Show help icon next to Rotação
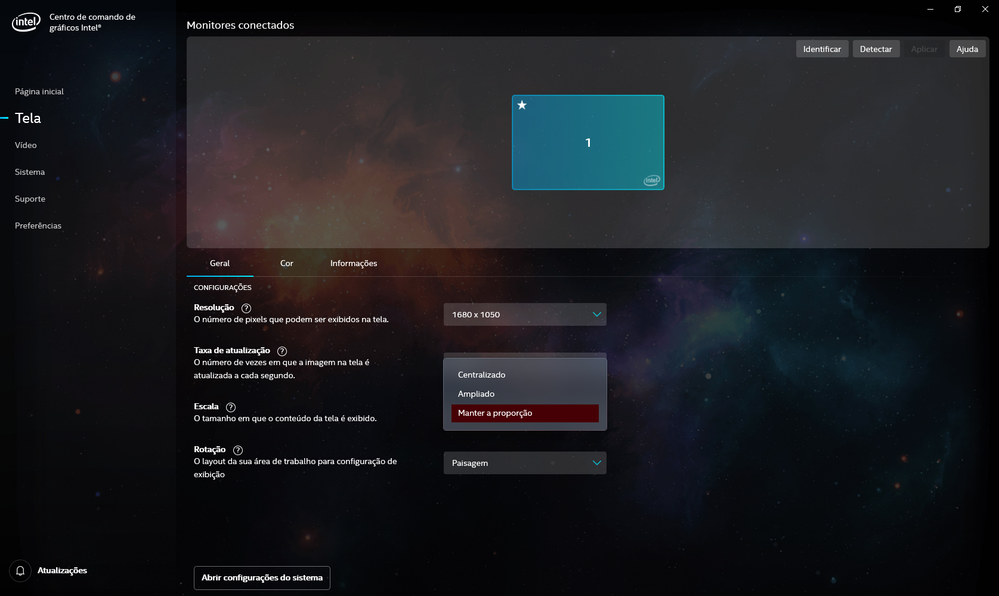Viewport: 999px width, 596px height. tap(238, 450)
